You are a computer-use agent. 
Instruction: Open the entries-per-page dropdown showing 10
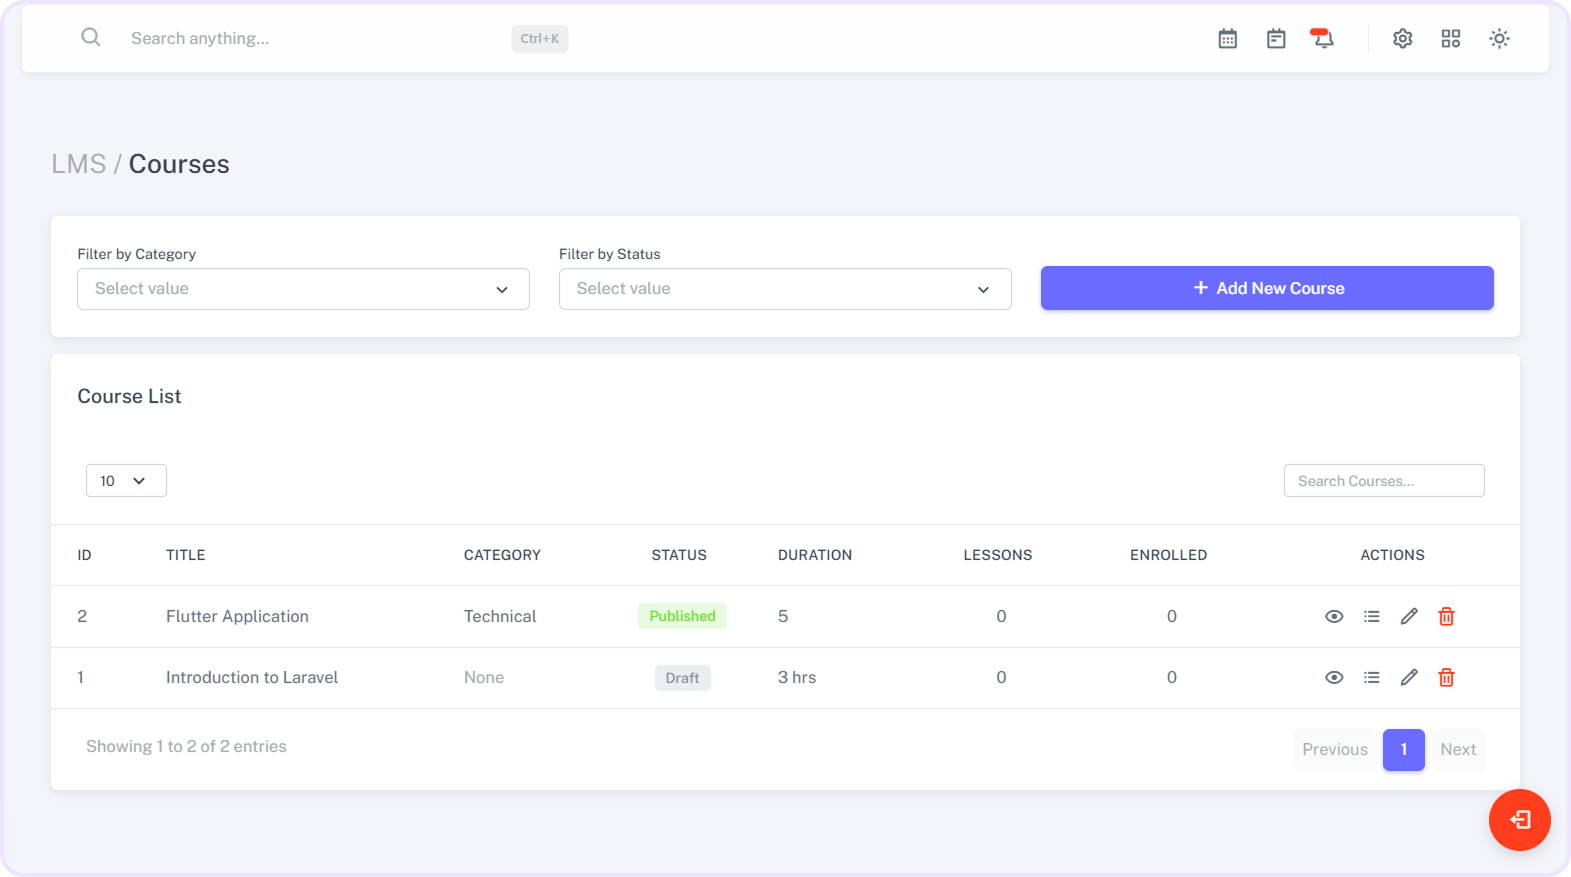126,481
